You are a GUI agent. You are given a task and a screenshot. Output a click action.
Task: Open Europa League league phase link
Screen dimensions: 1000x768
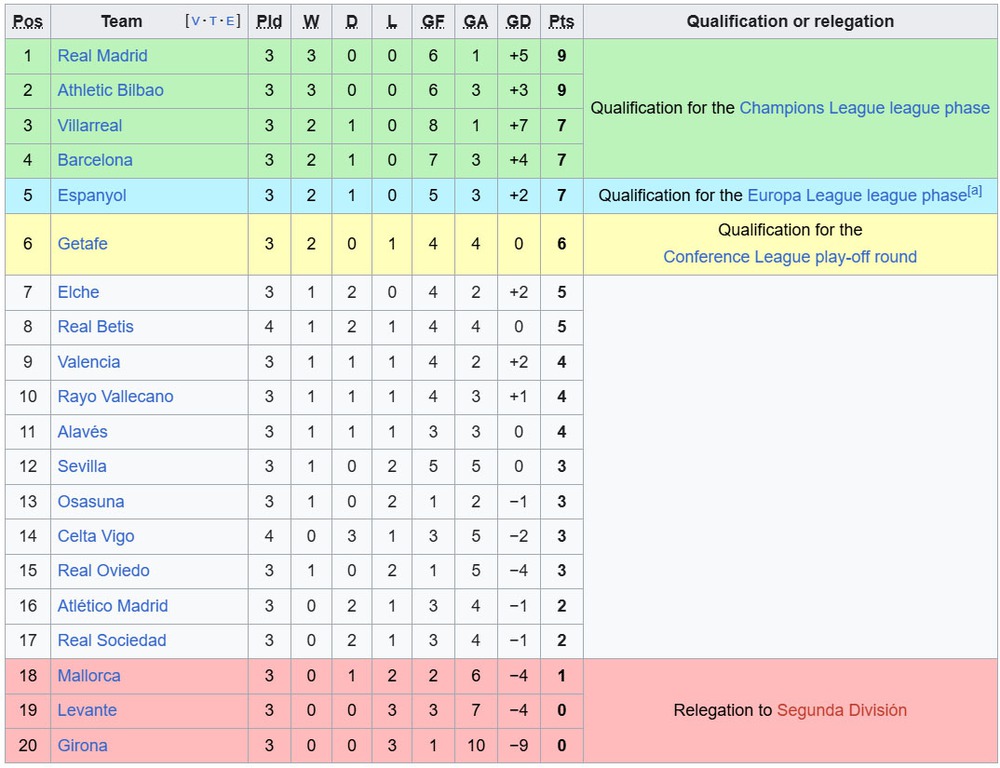click(857, 195)
